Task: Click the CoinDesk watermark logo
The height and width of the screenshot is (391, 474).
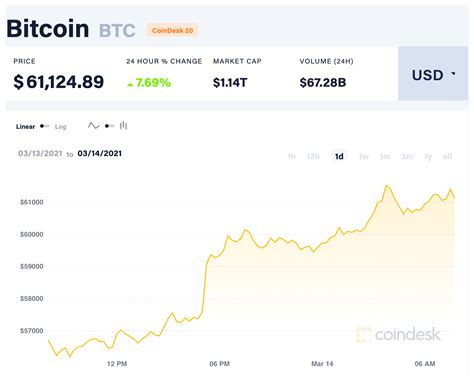Action: pos(398,334)
